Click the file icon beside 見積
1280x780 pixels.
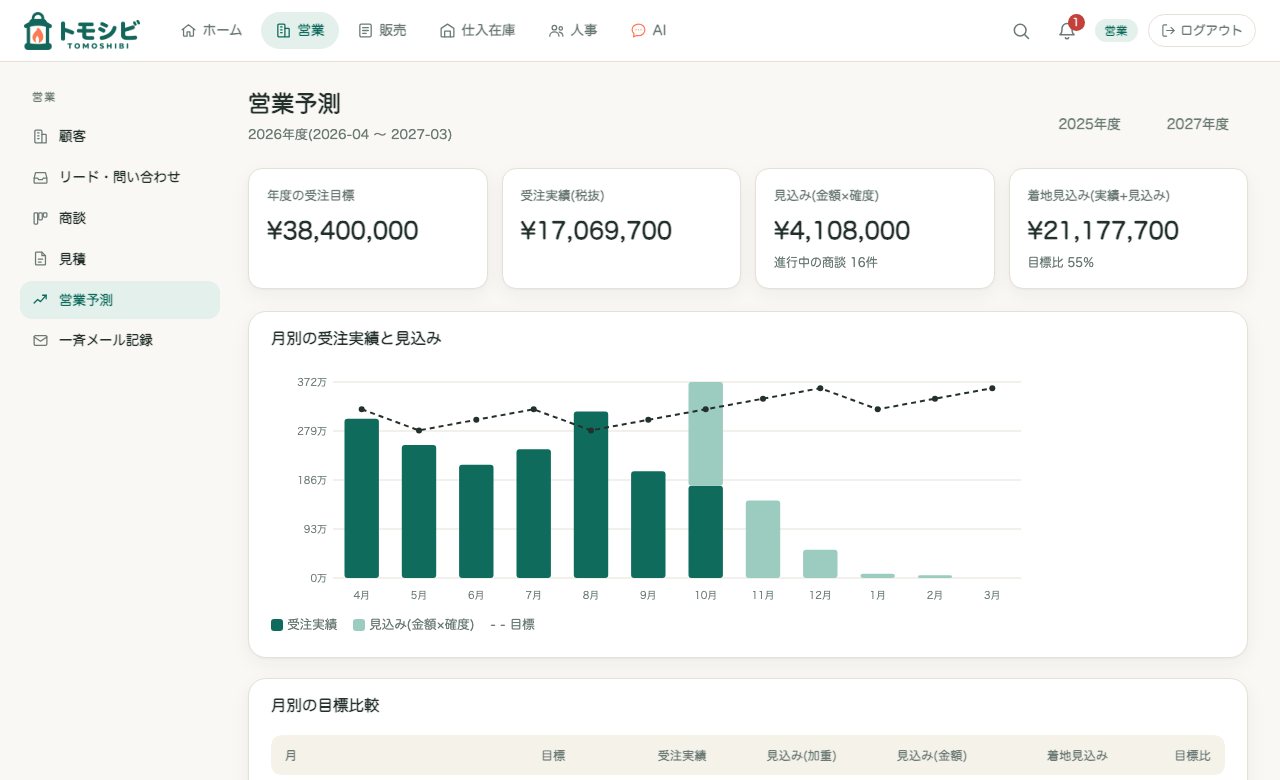coord(40,259)
